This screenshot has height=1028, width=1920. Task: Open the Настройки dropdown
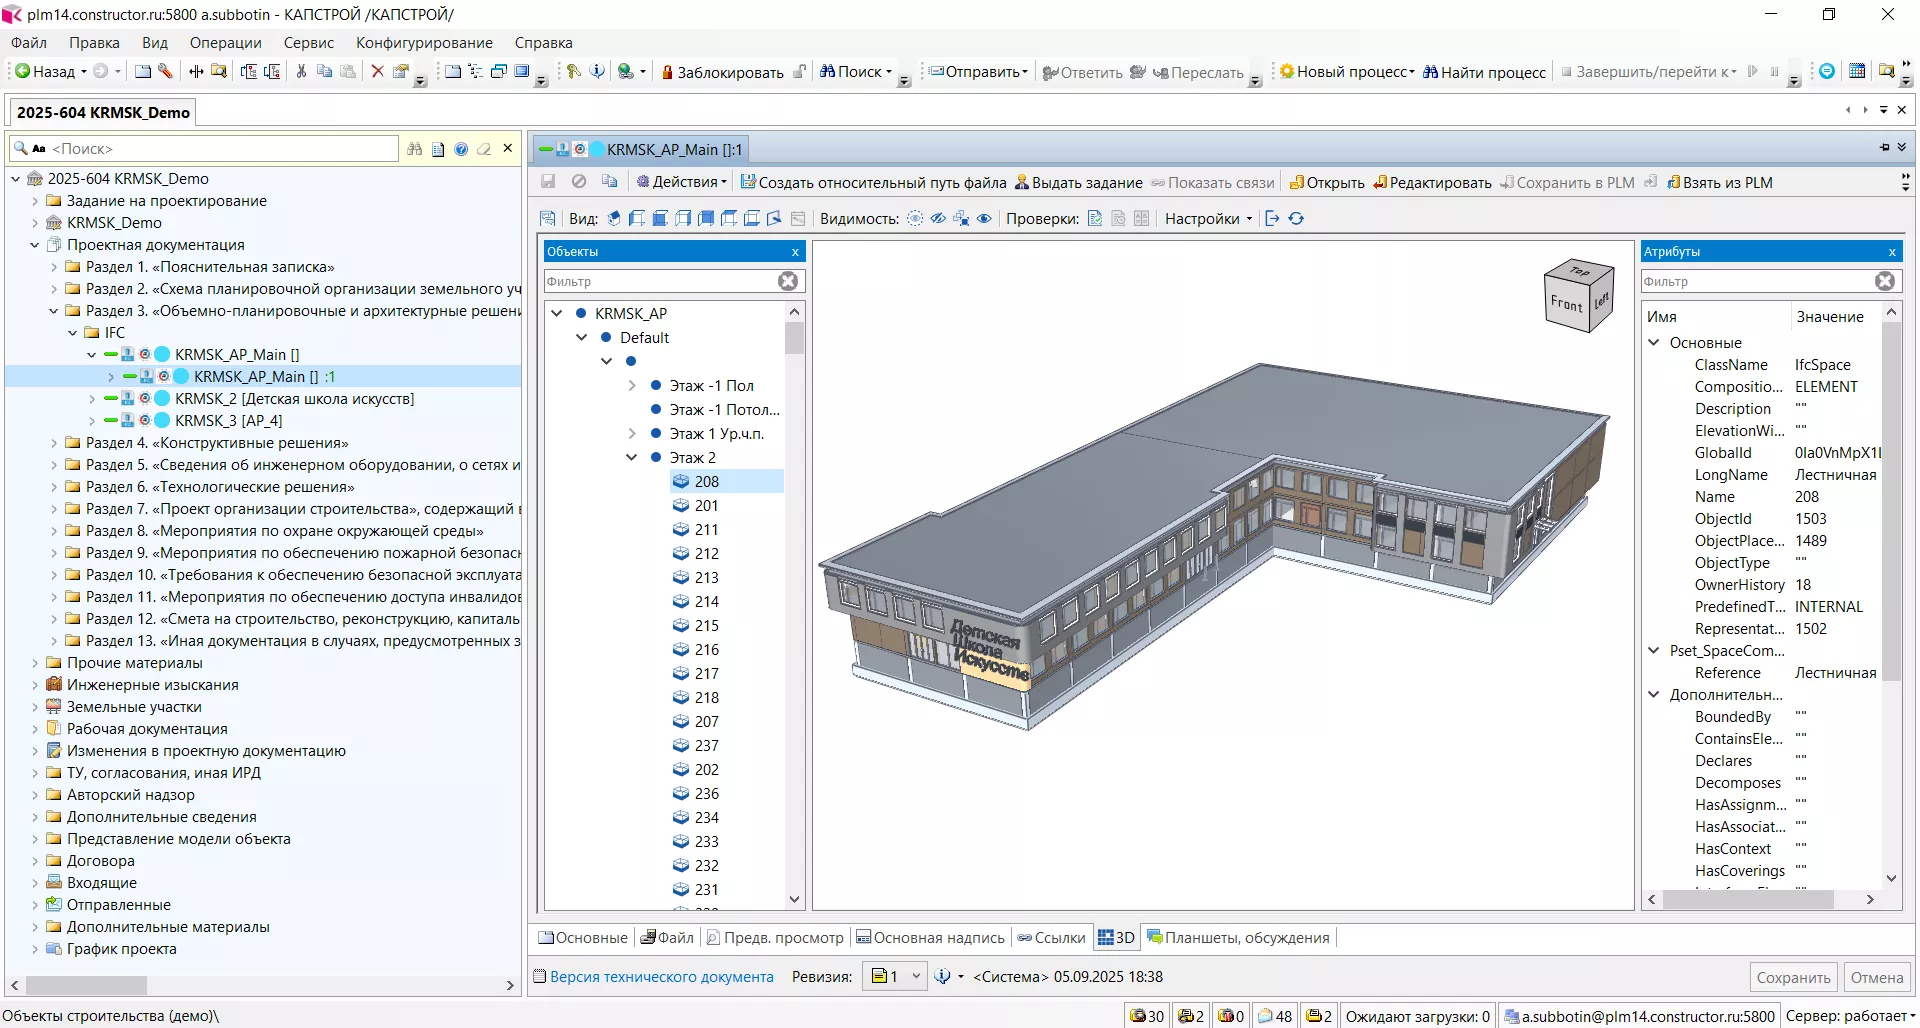pyautogui.click(x=1208, y=219)
